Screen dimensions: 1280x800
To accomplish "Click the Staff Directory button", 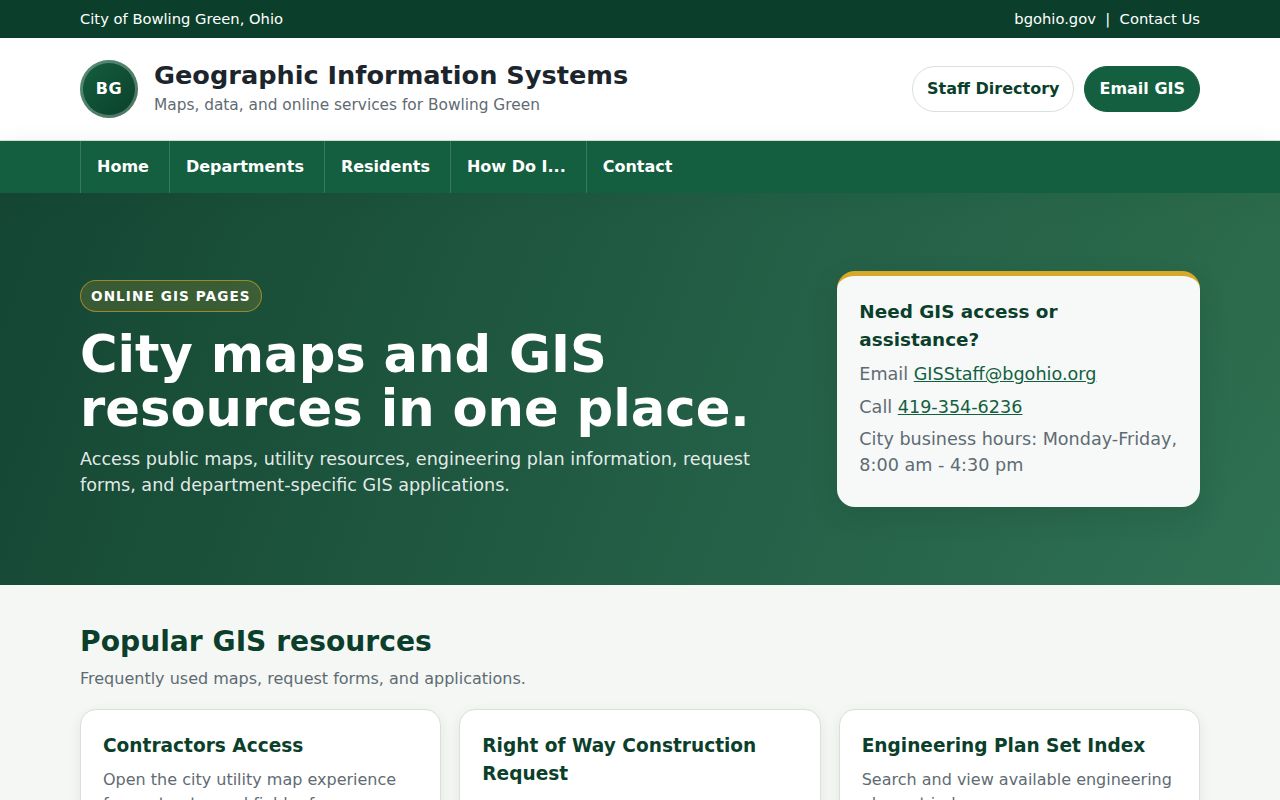I will pos(993,89).
